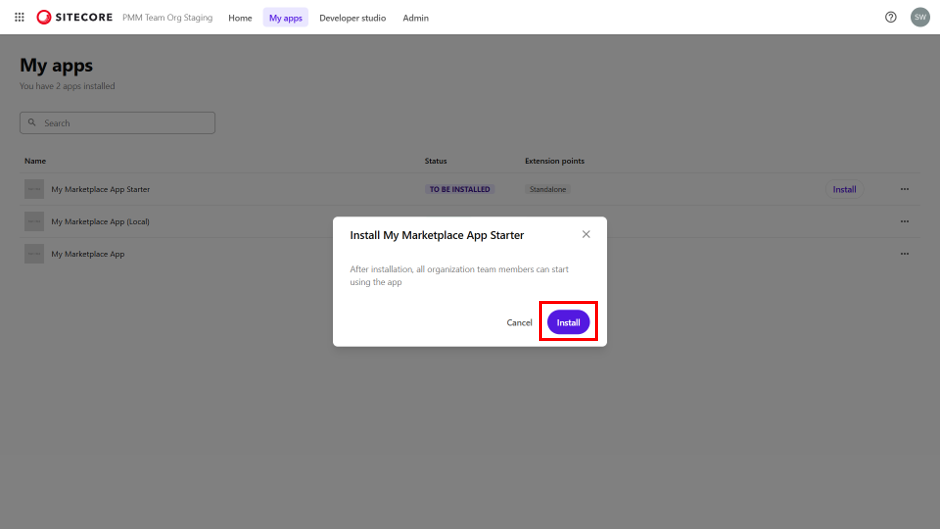Click the Status column header
Viewport: 940px width, 529px height.
(436, 161)
